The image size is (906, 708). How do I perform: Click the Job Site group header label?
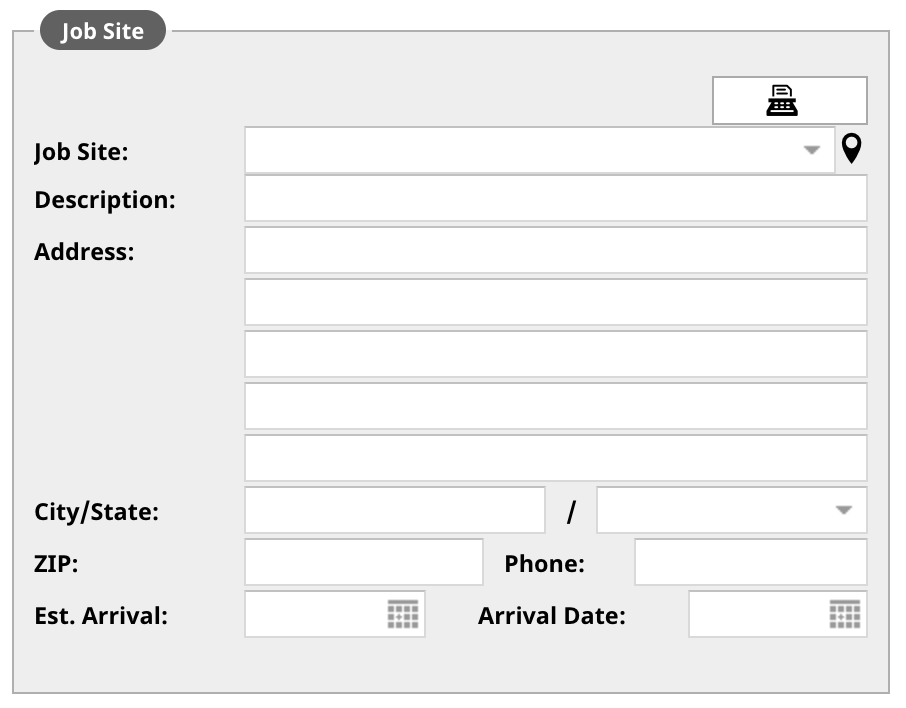(x=103, y=30)
